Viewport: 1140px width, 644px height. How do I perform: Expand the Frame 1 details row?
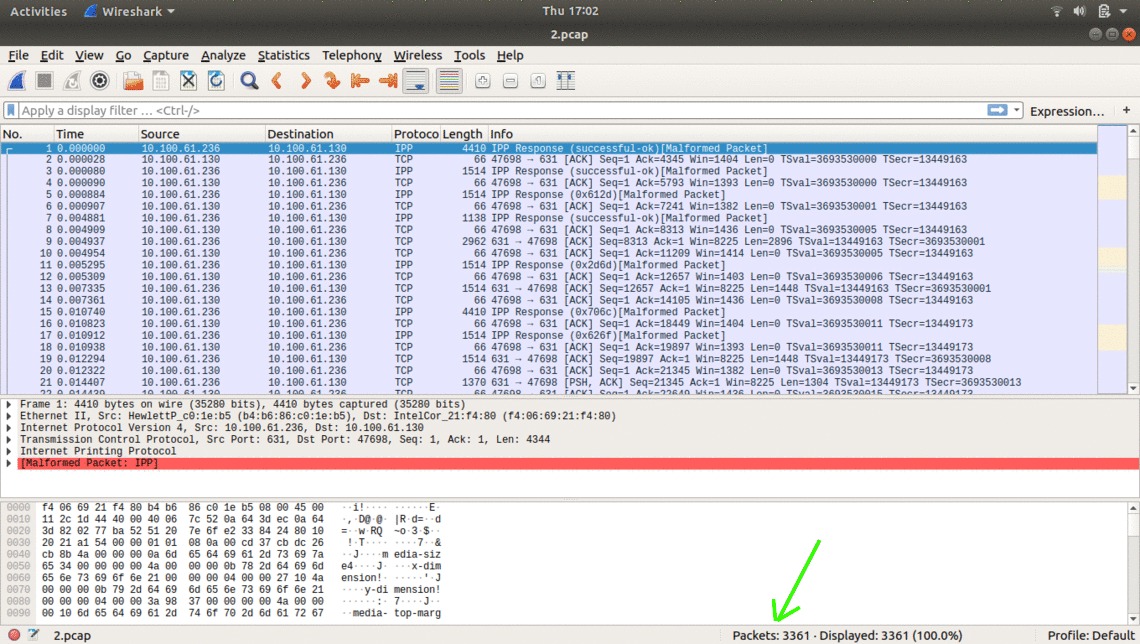(9, 404)
